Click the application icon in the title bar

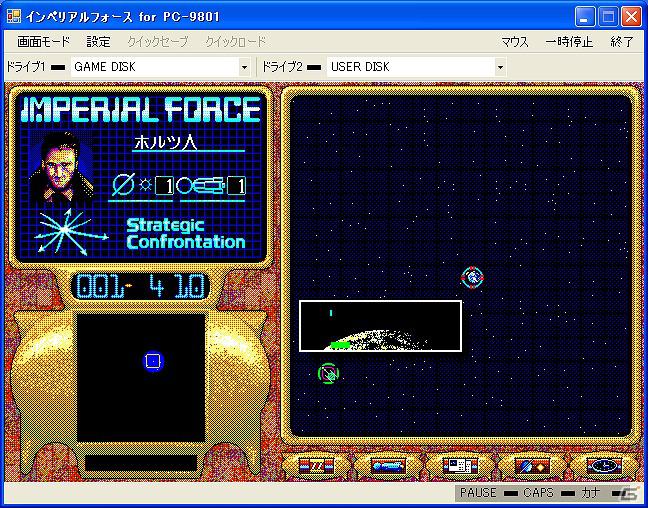pos(14,16)
